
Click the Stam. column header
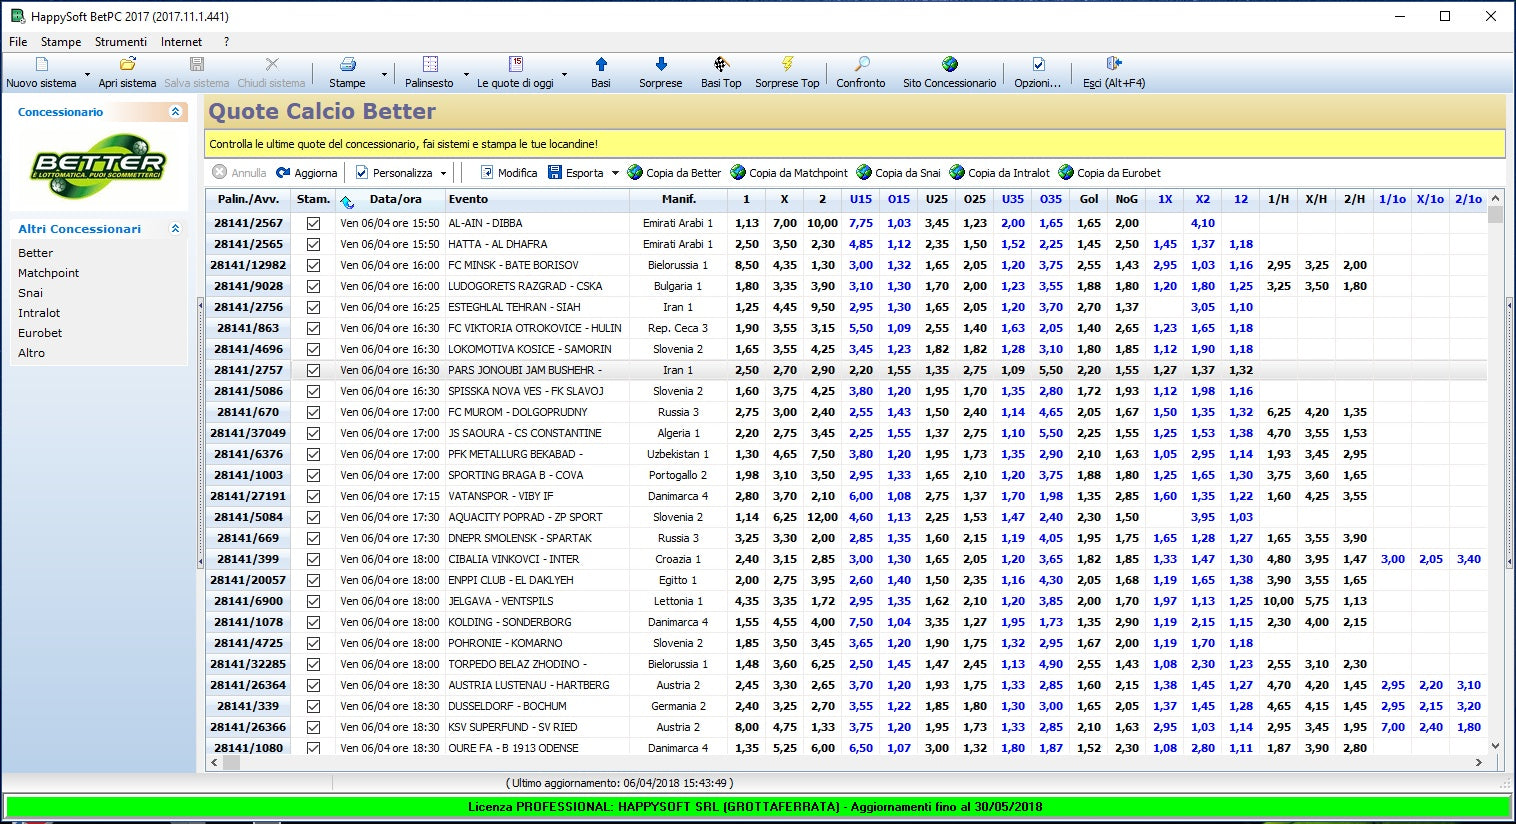[x=313, y=200]
